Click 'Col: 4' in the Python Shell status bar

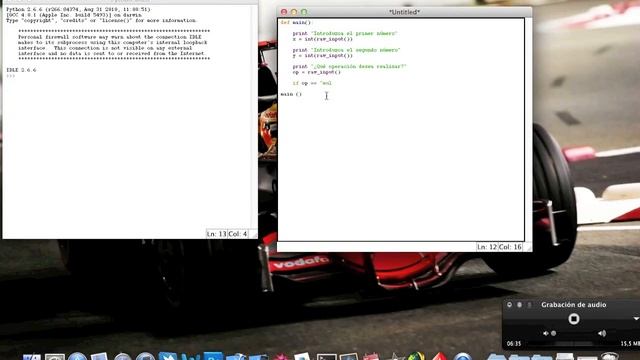238,234
